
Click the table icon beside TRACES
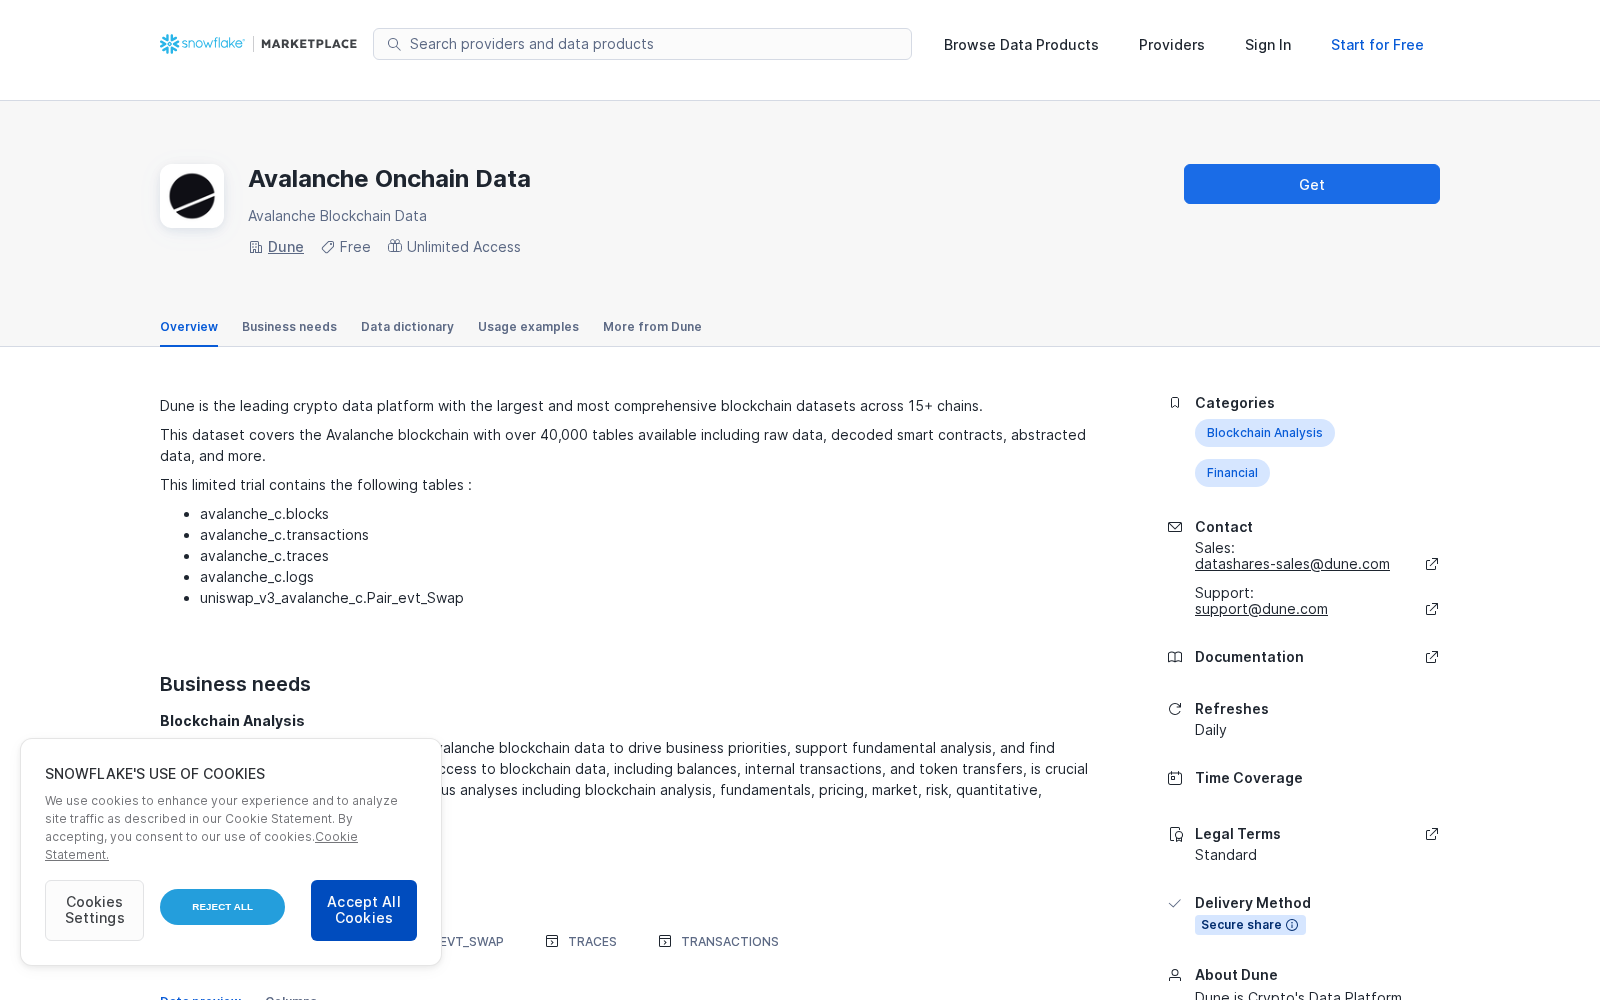click(x=552, y=941)
